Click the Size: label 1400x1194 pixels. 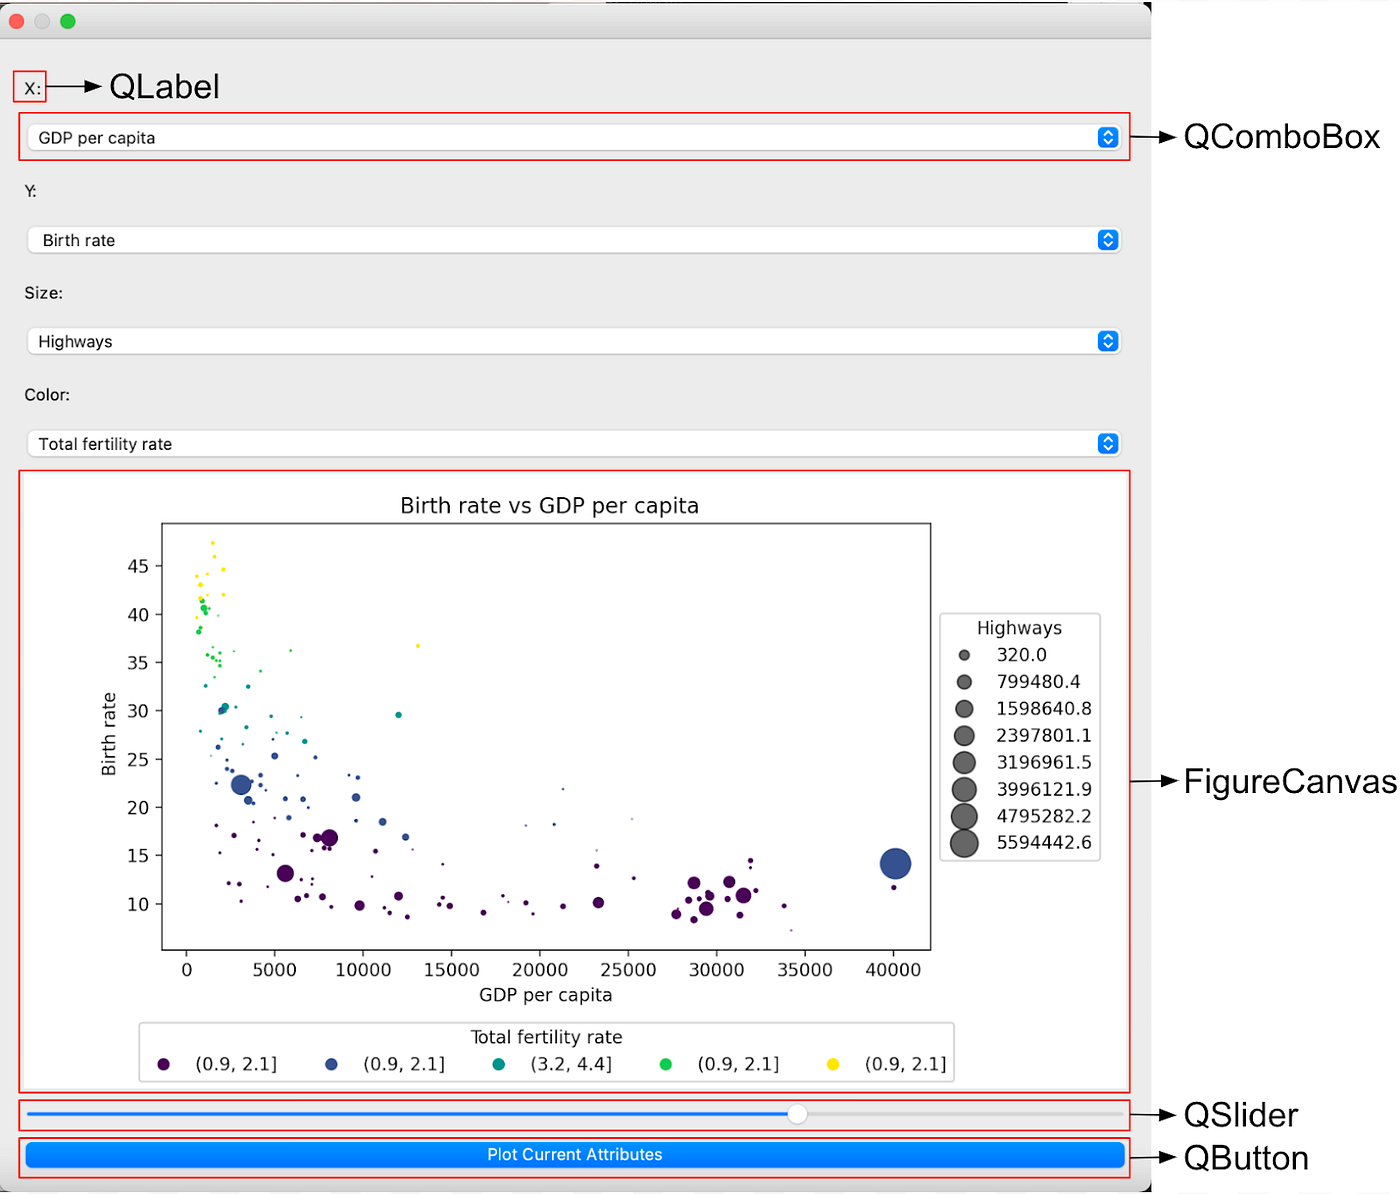pos(43,293)
